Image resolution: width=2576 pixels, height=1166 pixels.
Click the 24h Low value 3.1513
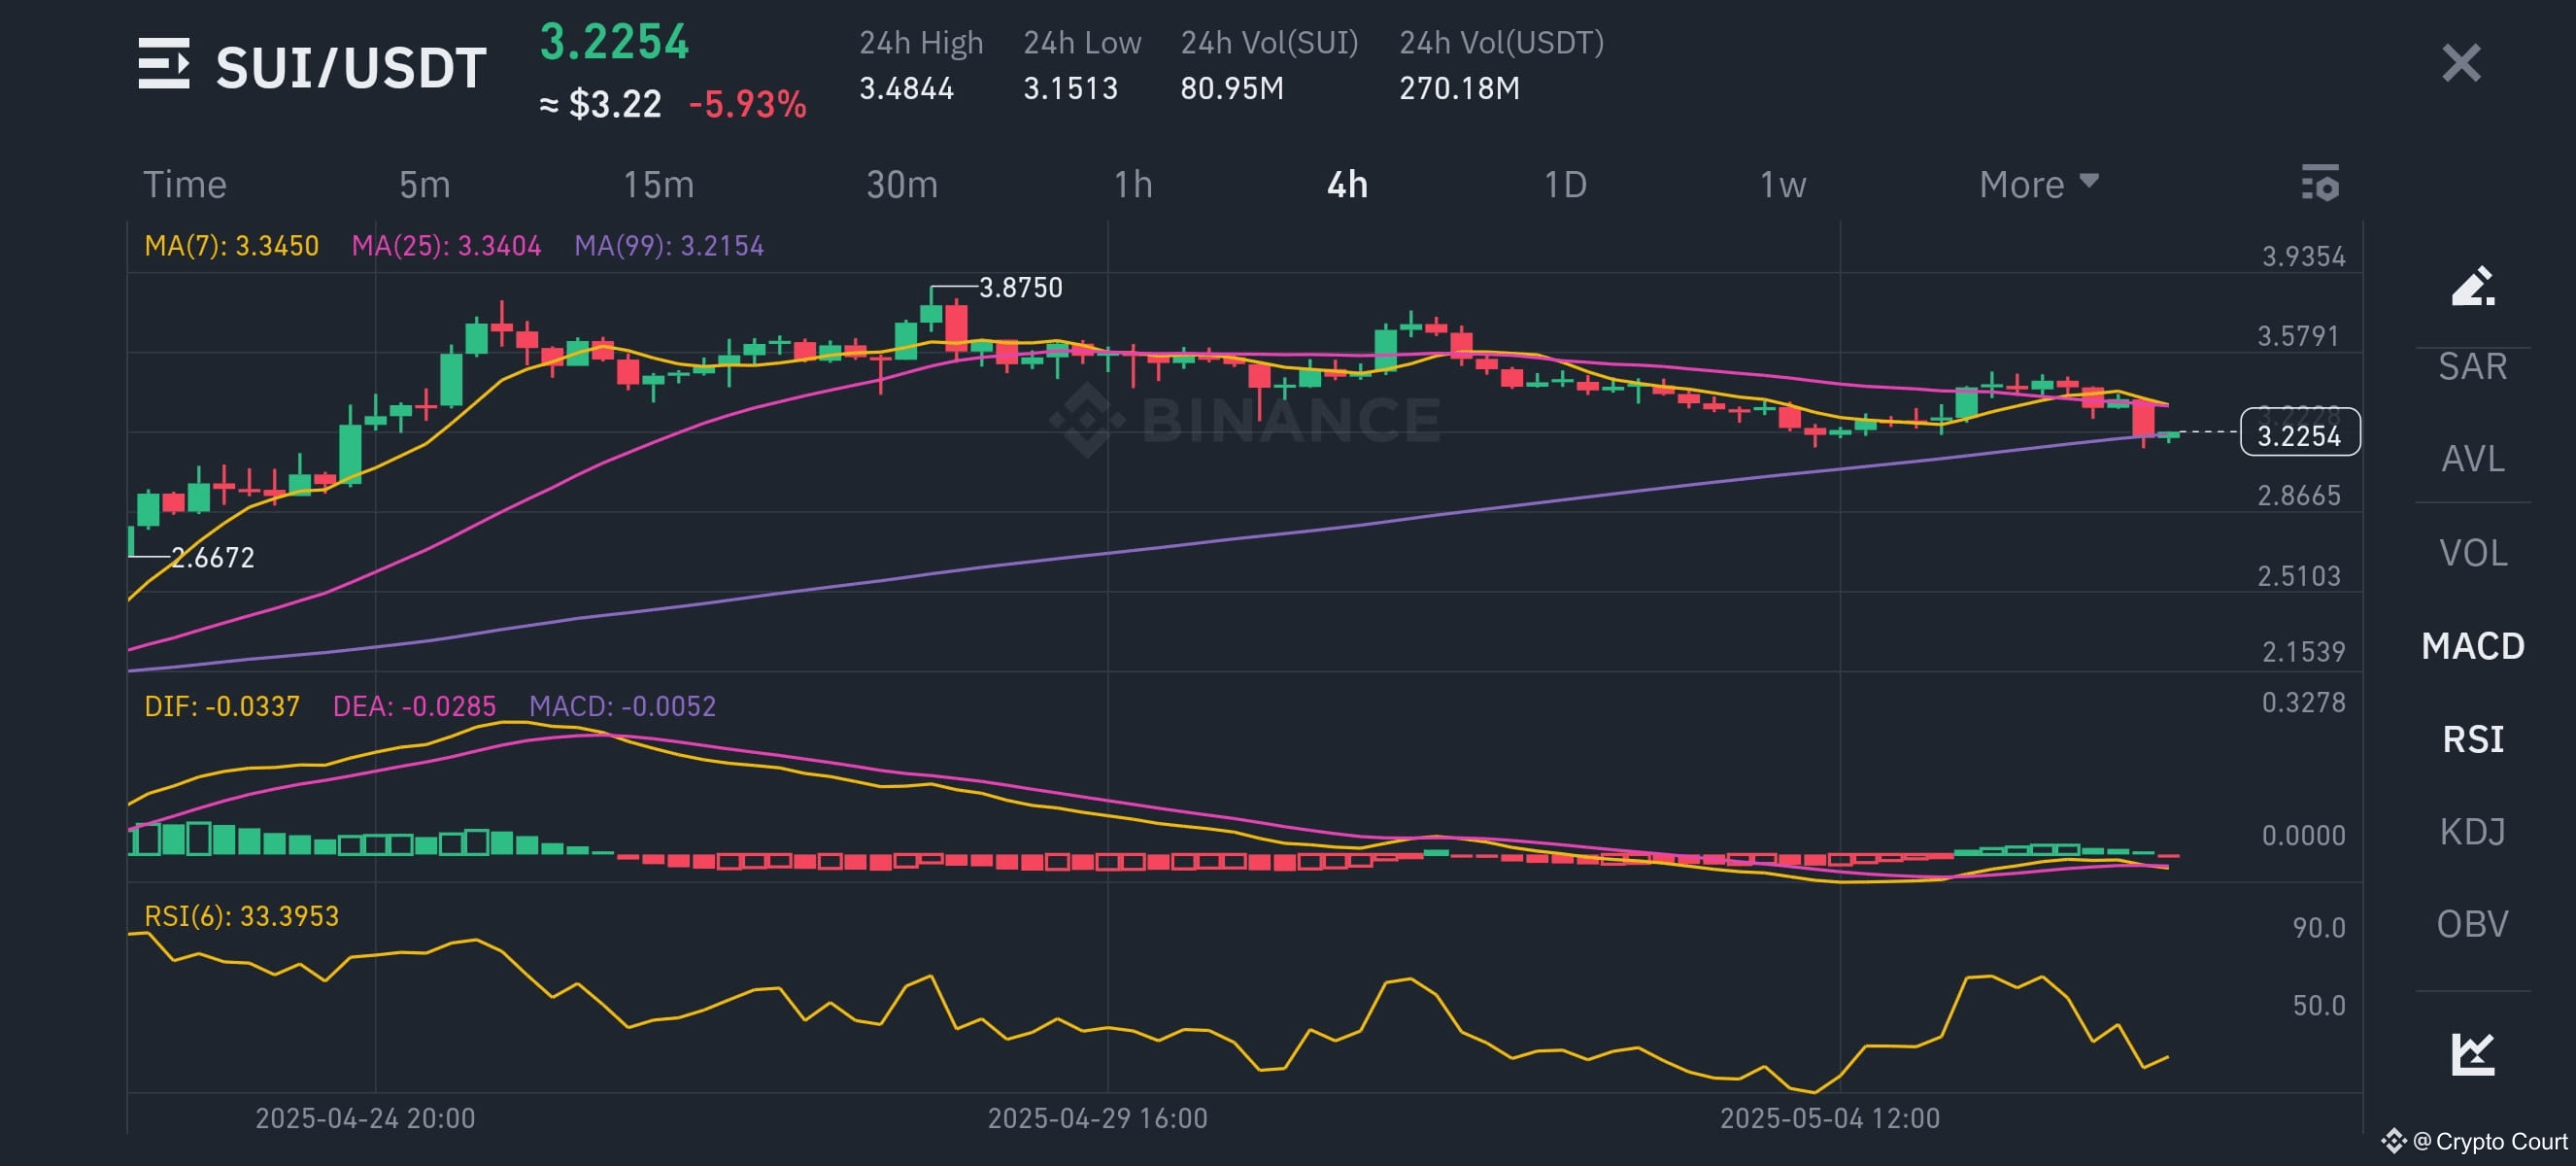point(1070,89)
